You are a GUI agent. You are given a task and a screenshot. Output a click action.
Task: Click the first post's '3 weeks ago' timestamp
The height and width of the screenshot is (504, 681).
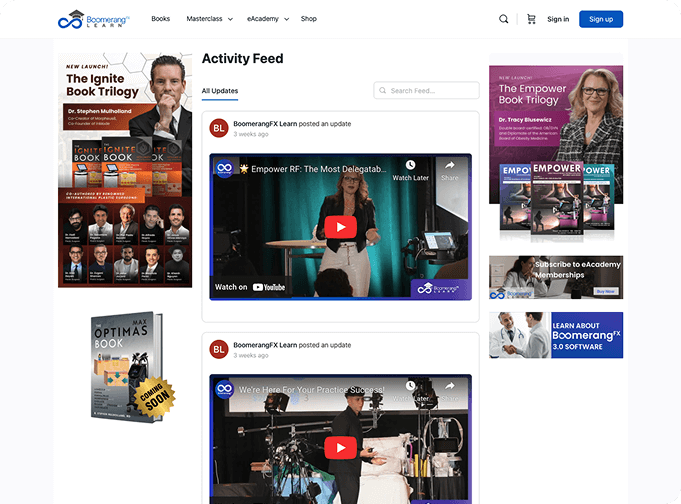coord(251,134)
